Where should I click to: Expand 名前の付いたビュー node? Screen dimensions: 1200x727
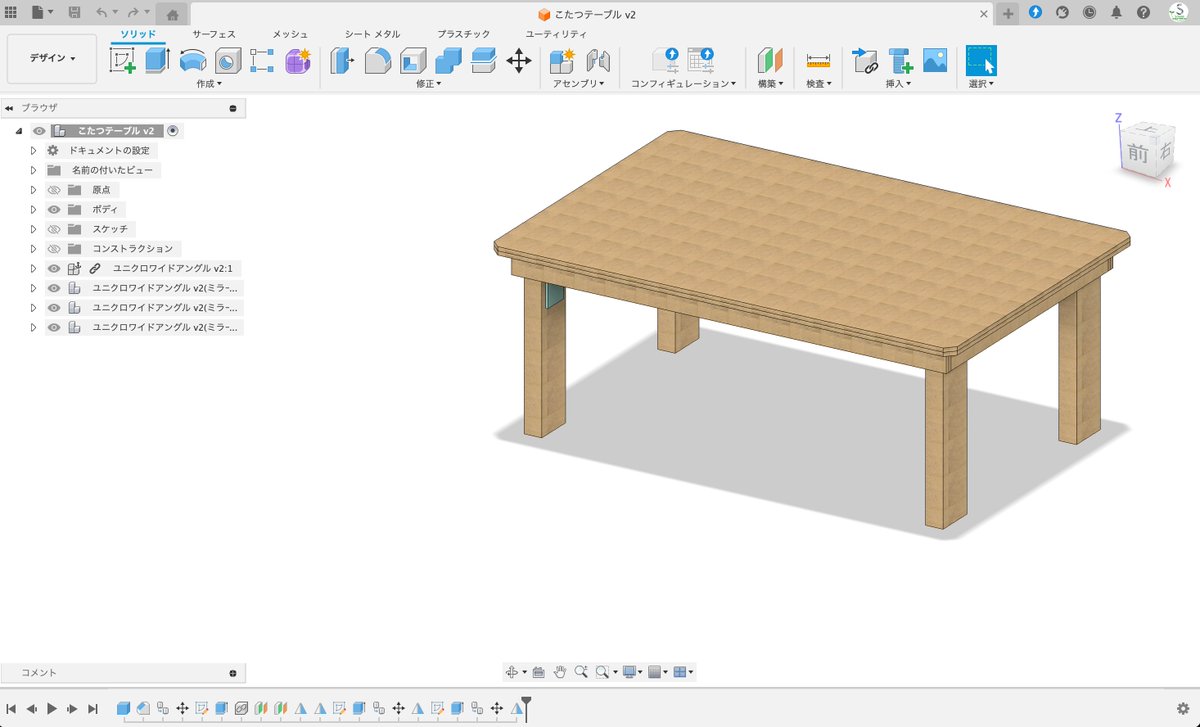[x=33, y=170]
